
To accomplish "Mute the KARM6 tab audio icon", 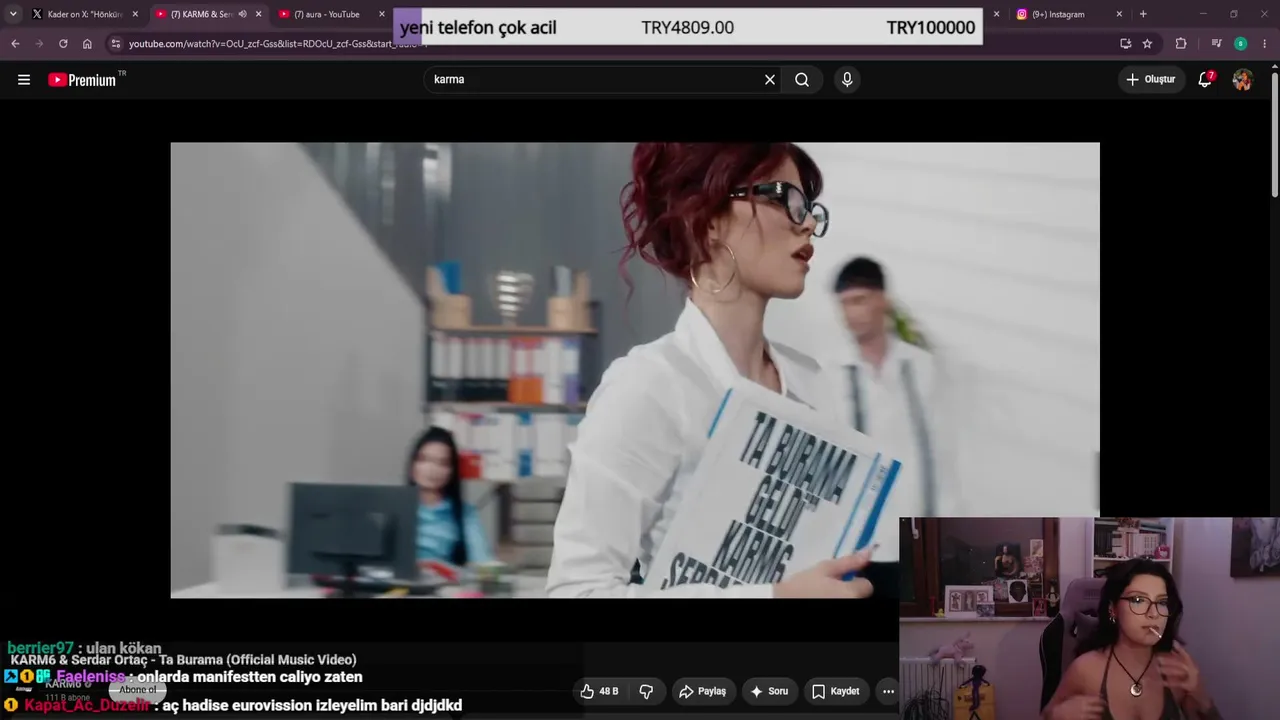I will click(242, 14).
